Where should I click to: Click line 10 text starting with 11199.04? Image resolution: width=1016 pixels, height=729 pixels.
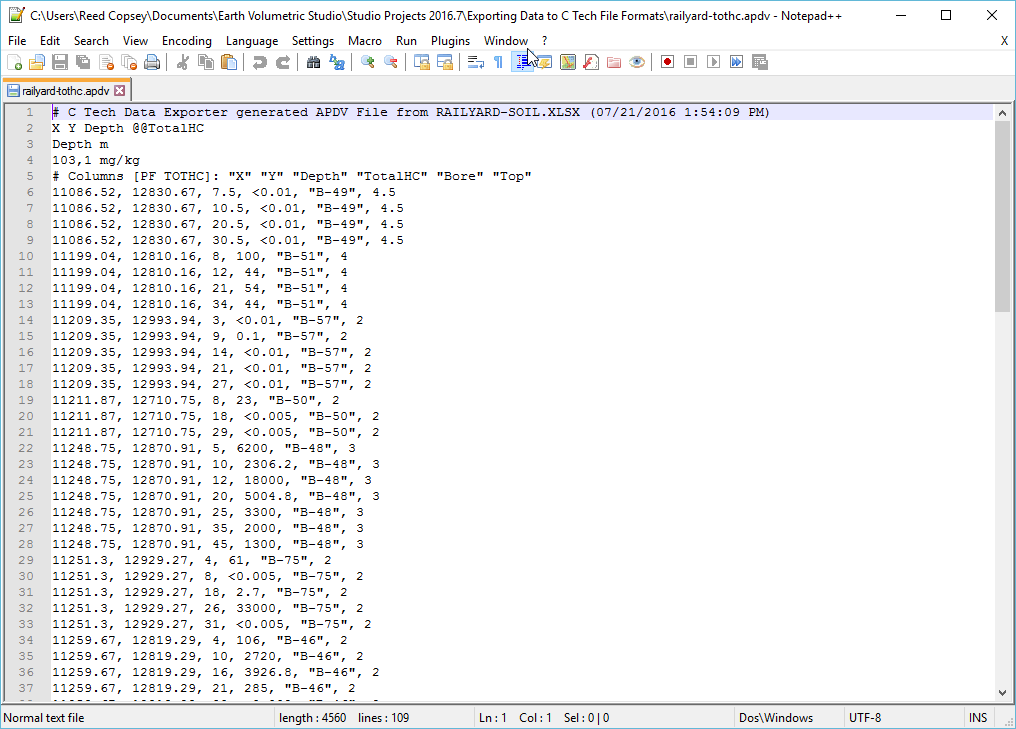[200, 256]
